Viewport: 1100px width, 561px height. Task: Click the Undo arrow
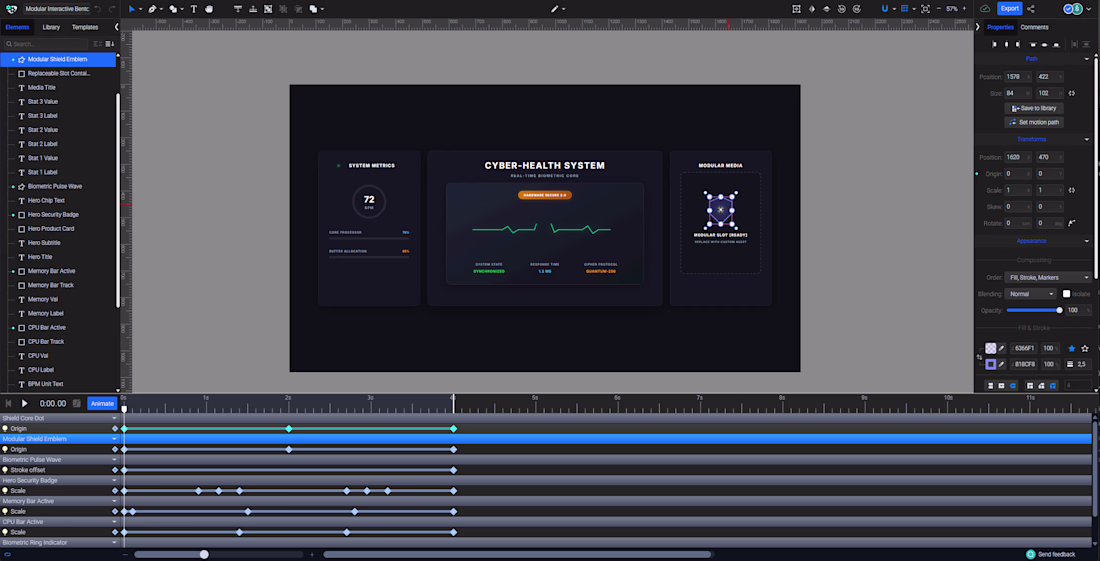[x=98, y=9]
